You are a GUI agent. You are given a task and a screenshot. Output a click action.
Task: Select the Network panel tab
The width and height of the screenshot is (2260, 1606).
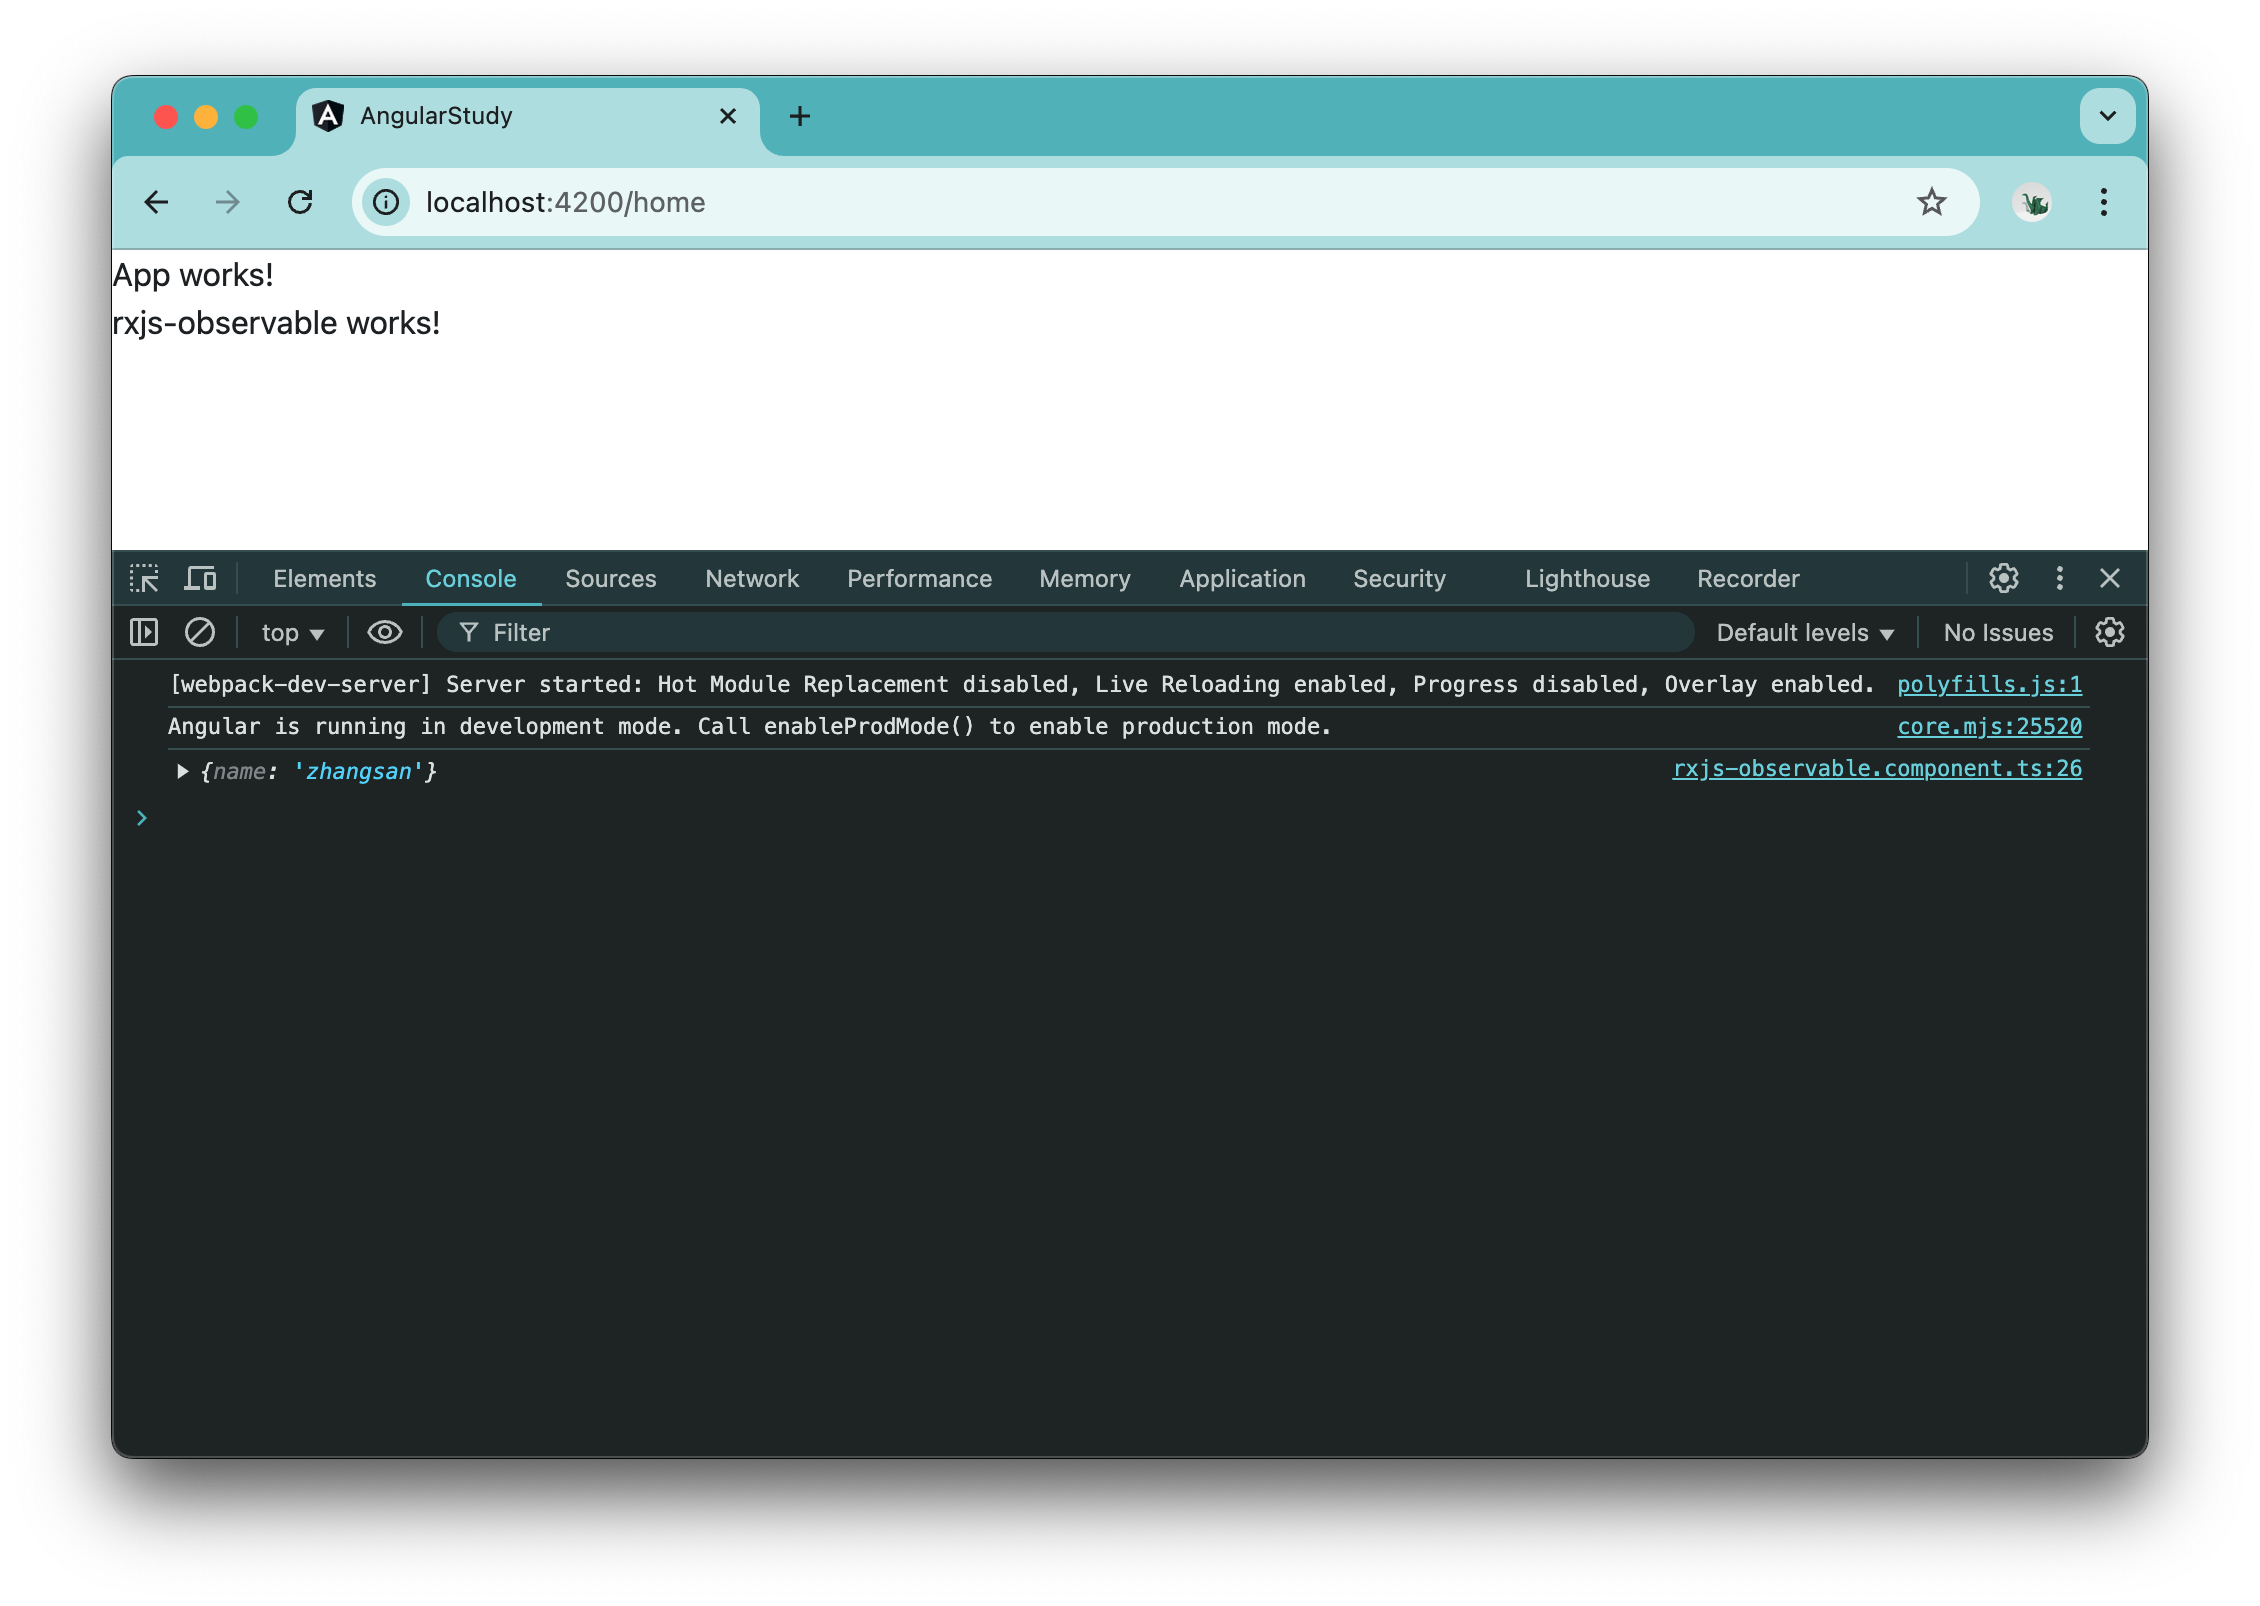click(x=751, y=579)
